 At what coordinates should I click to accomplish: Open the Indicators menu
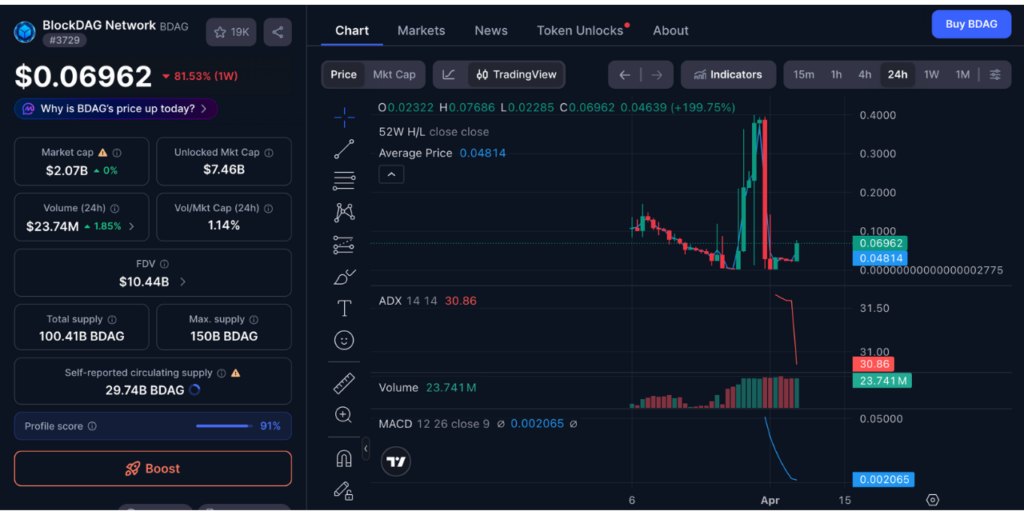728,74
